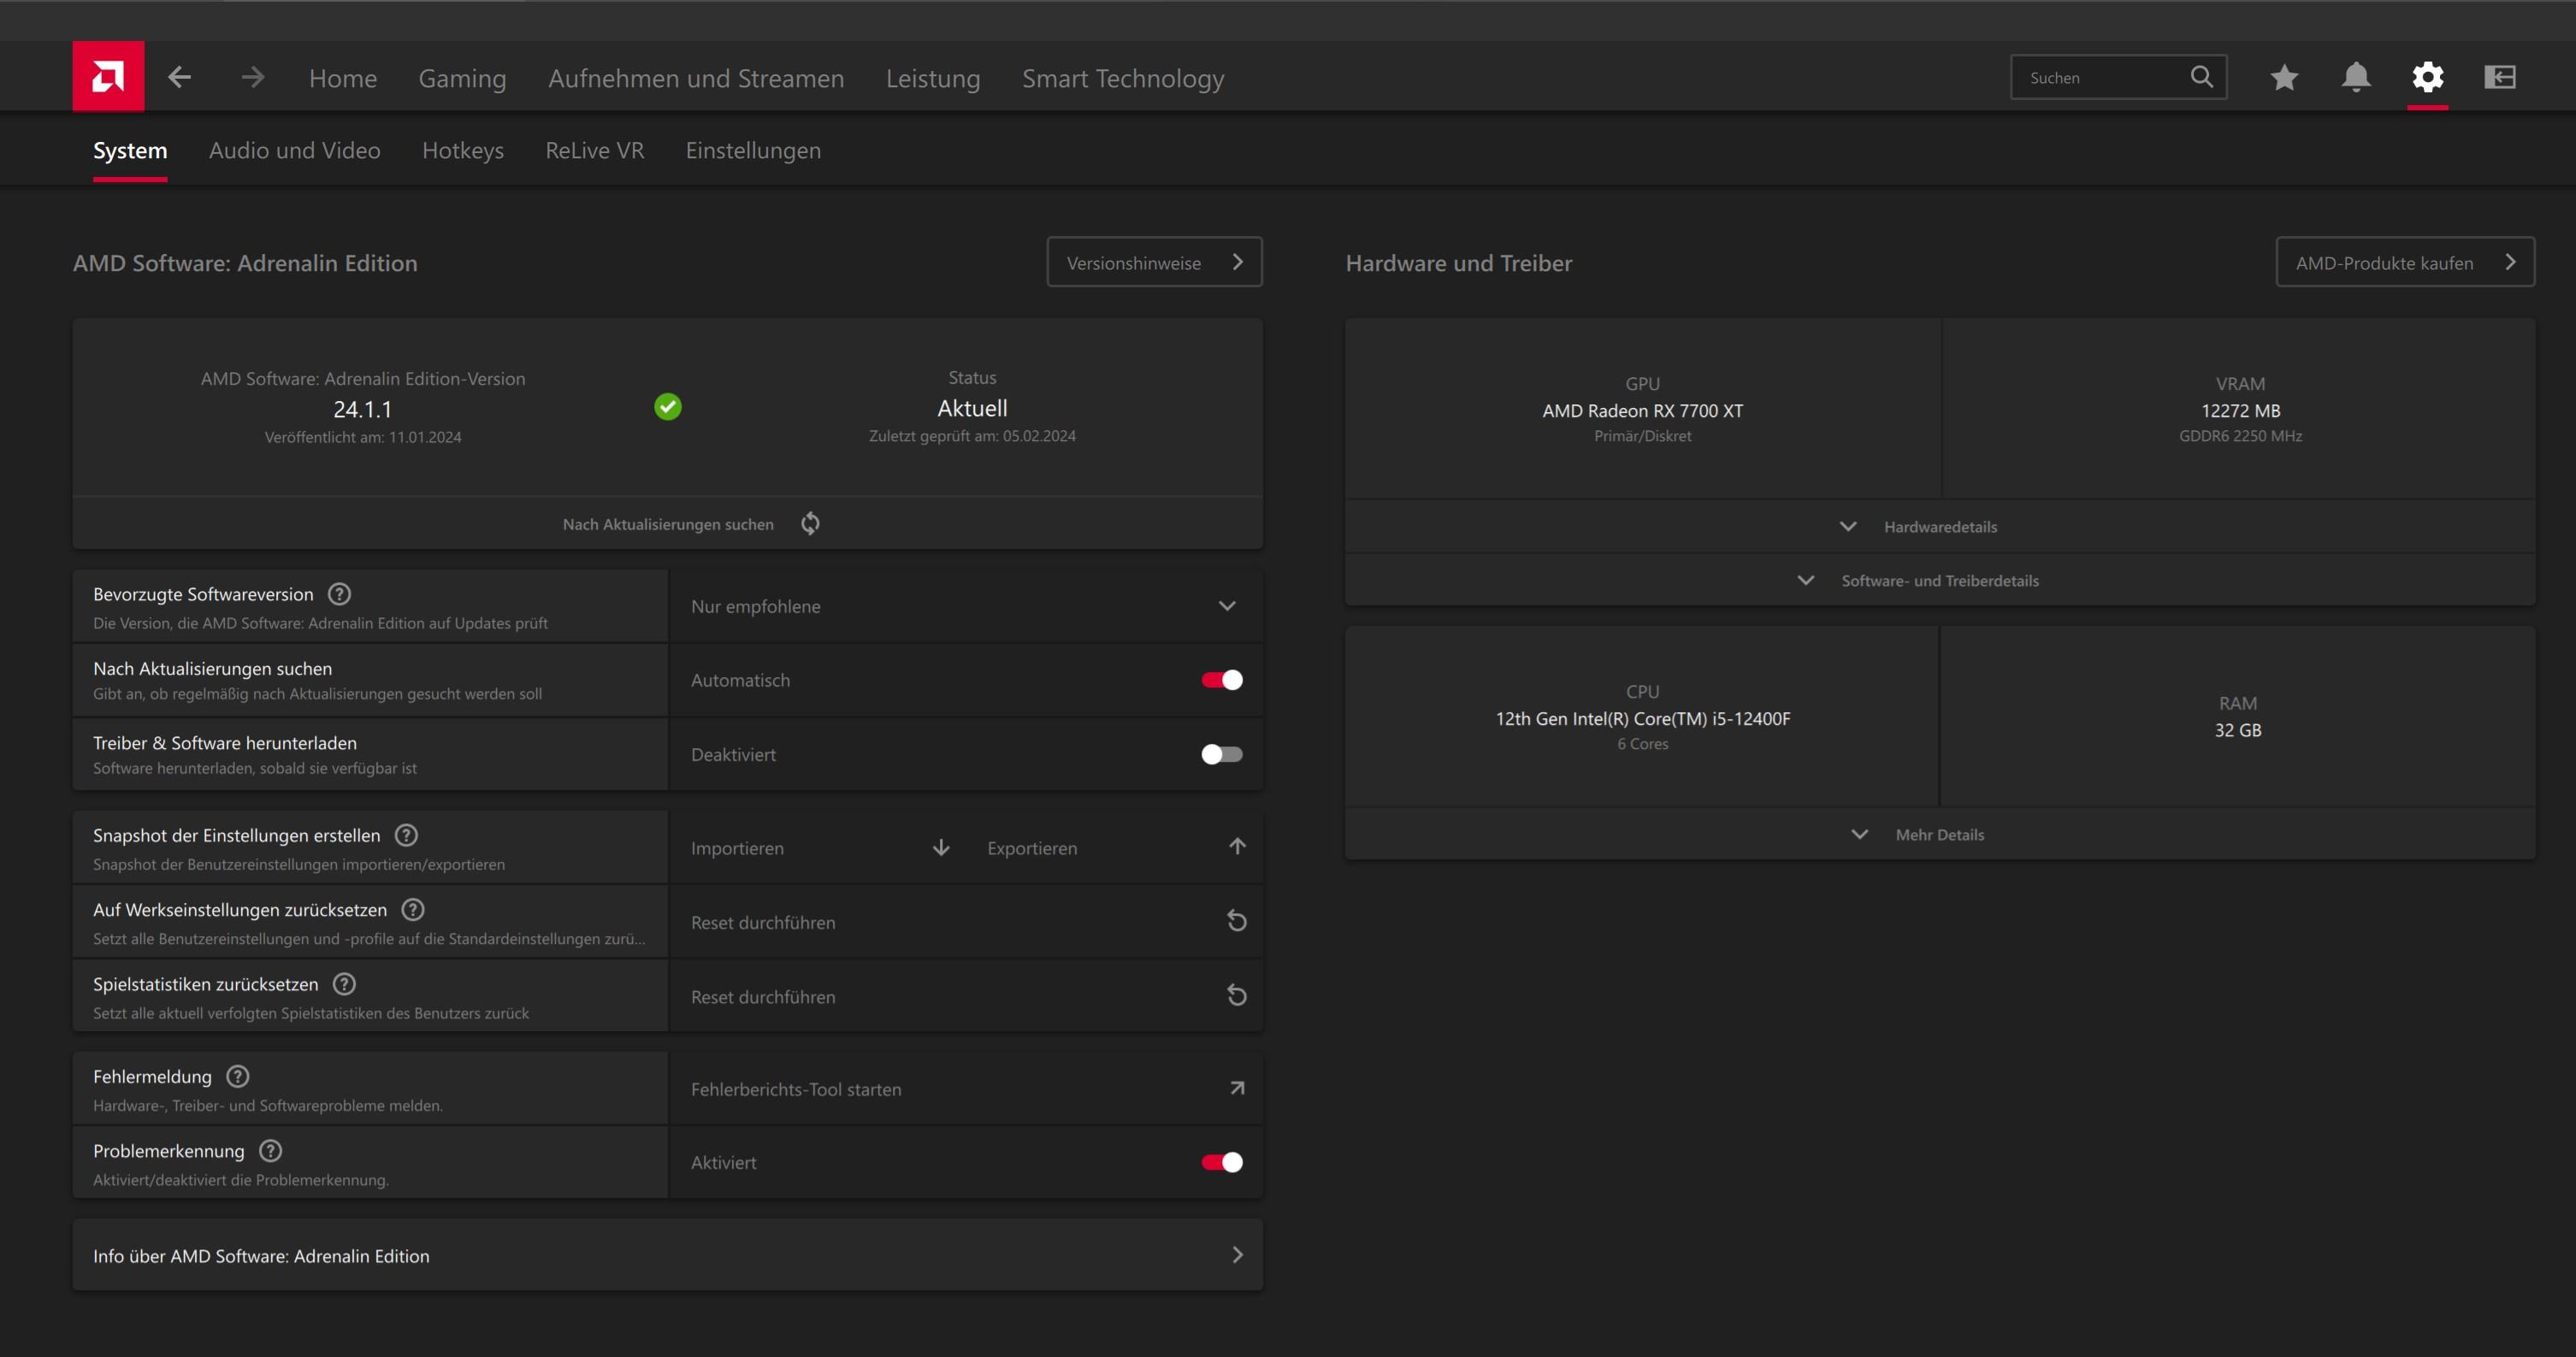Expand Mehr Details under CPU
Image resolution: width=2576 pixels, height=1357 pixels.
1939,834
